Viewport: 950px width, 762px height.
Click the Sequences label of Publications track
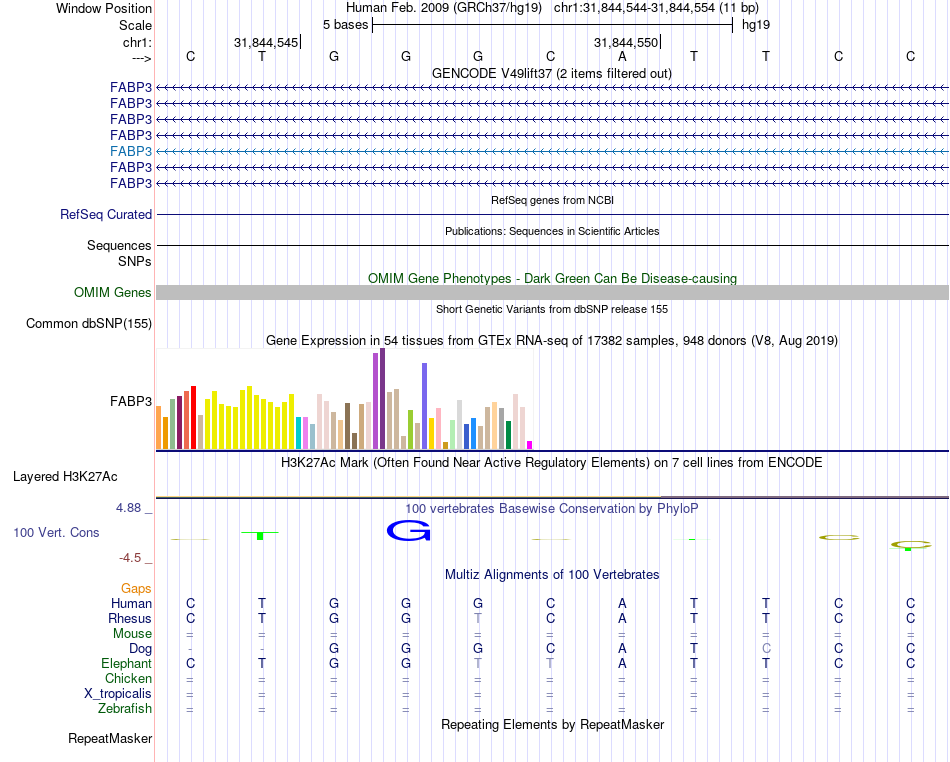coord(119,245)
